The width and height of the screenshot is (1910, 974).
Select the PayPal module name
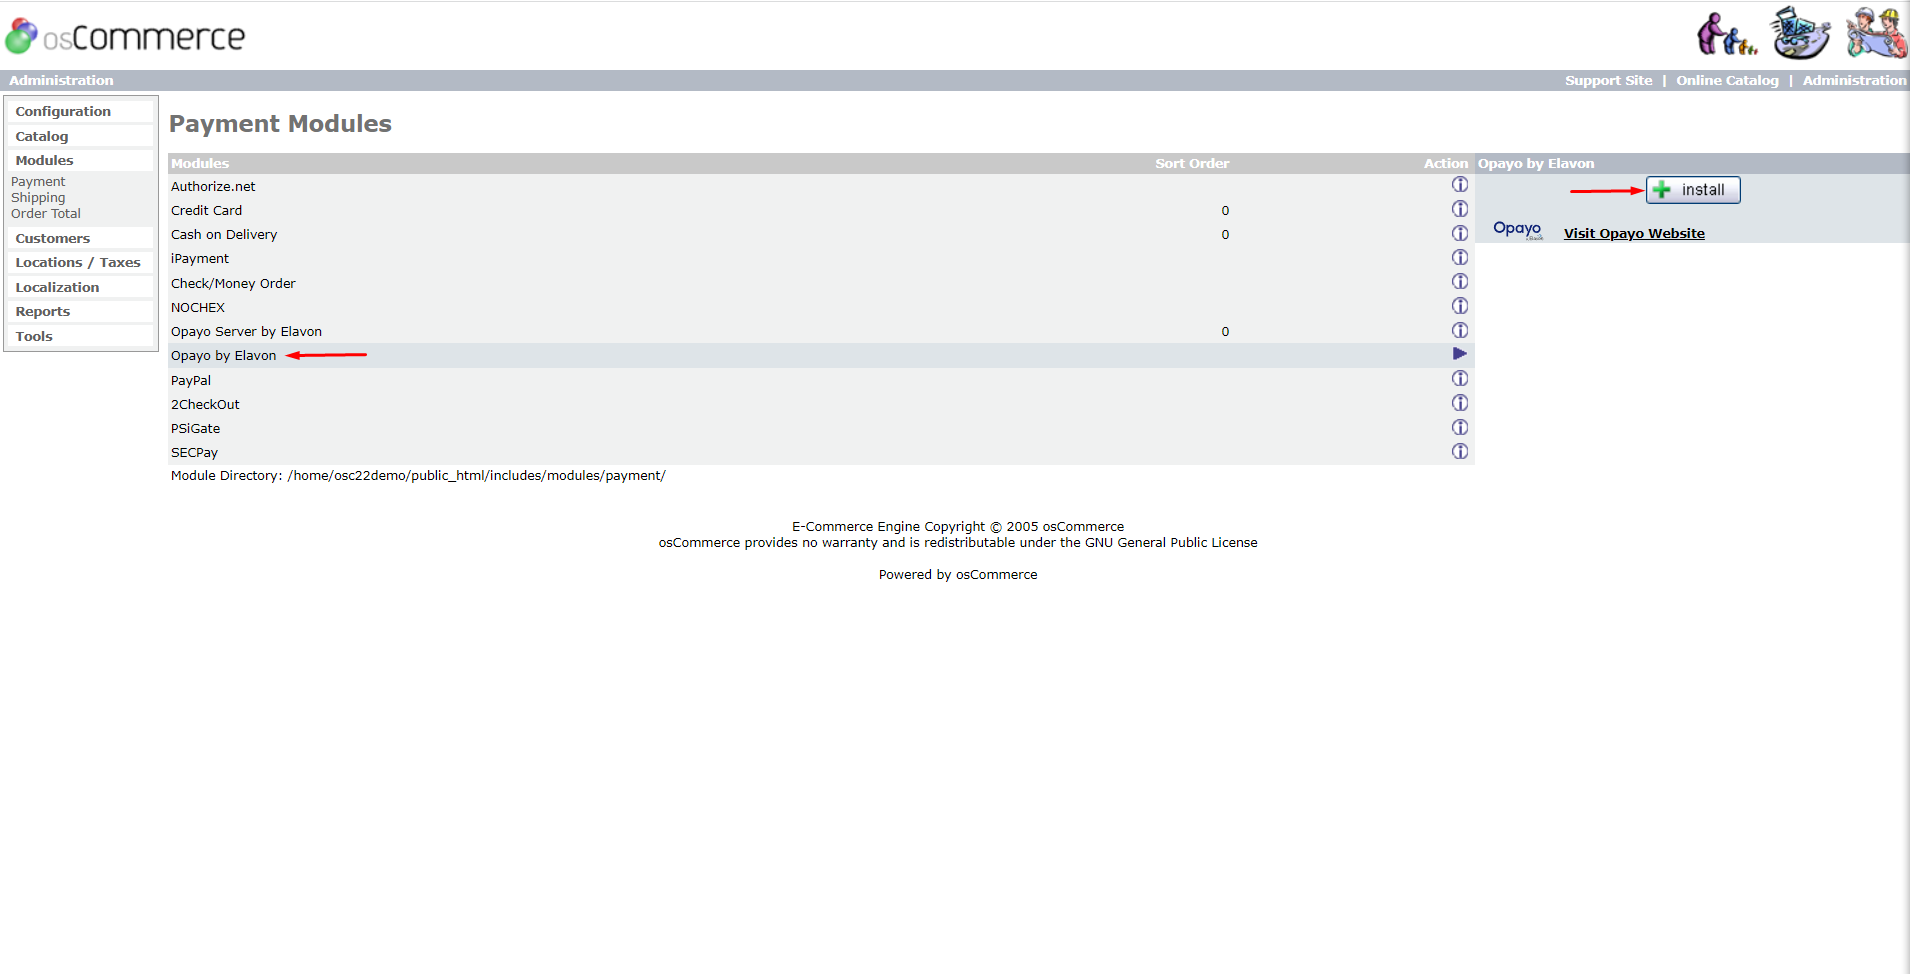(191, 380)
